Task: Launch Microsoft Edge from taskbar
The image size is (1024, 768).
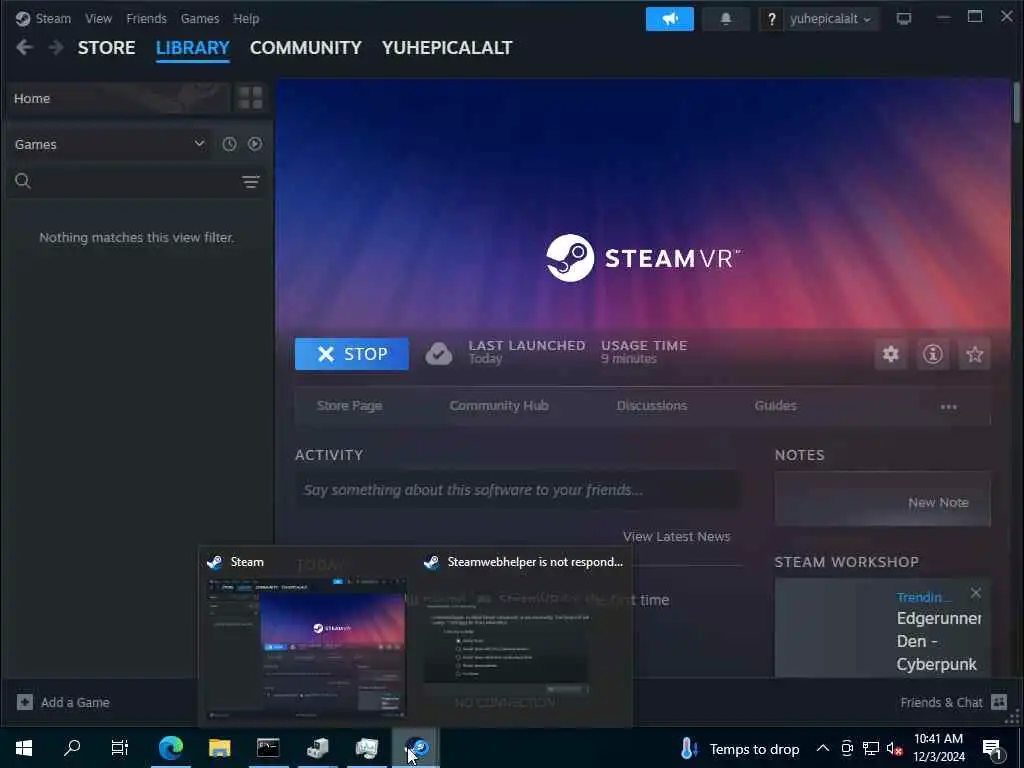Action: pyautogui.click(x=170, y=748)
